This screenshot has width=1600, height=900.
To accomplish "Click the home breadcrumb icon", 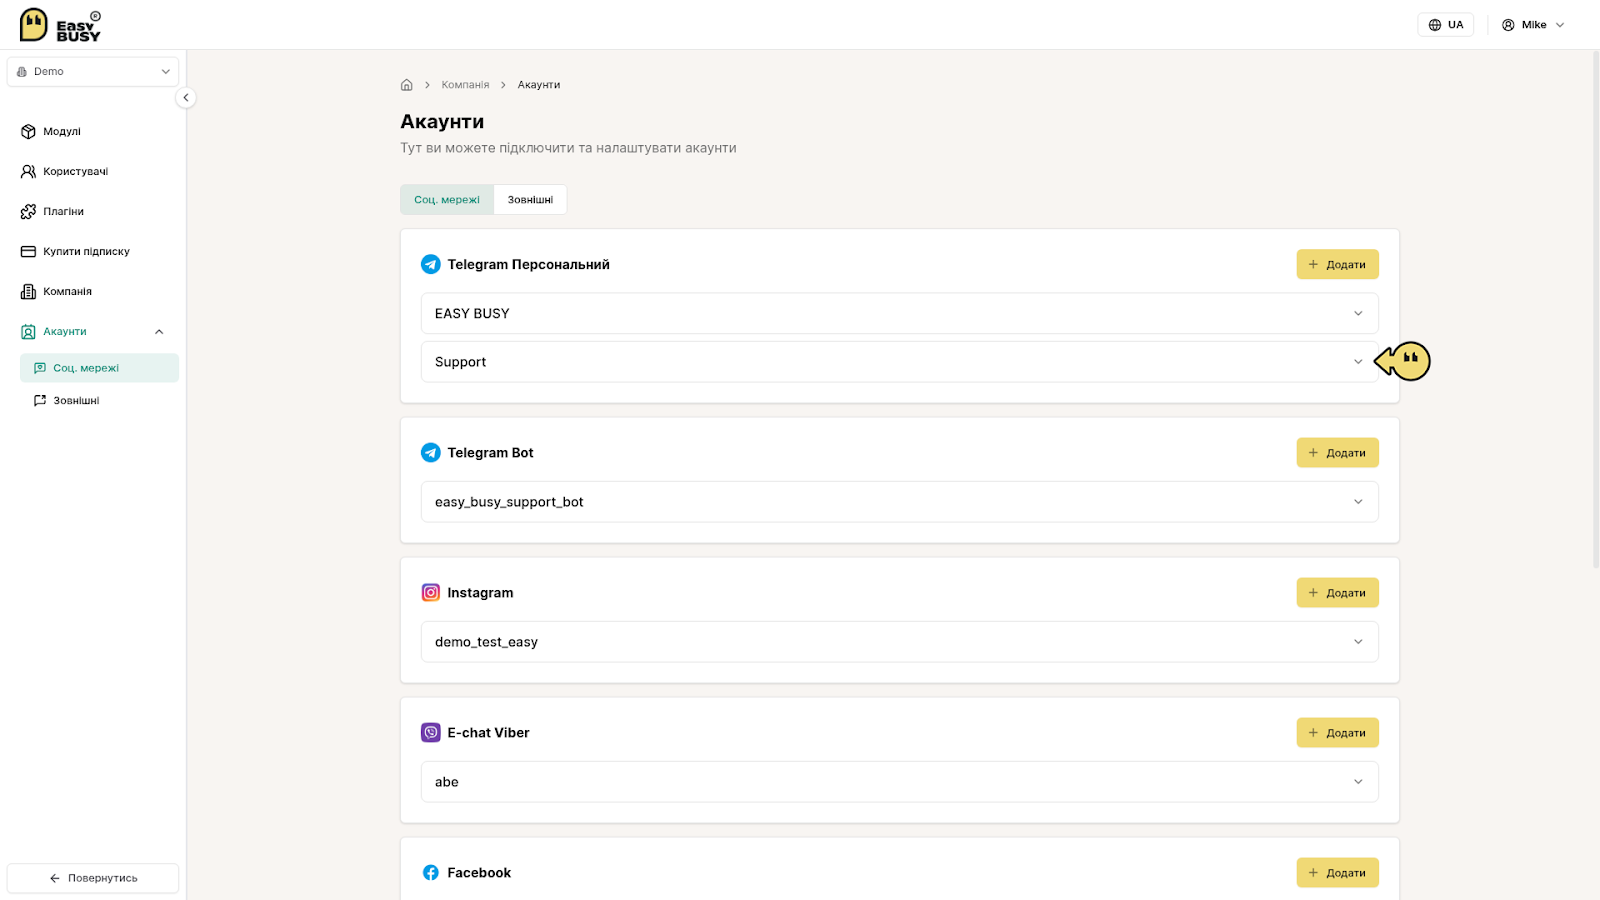I will (407, 85).
